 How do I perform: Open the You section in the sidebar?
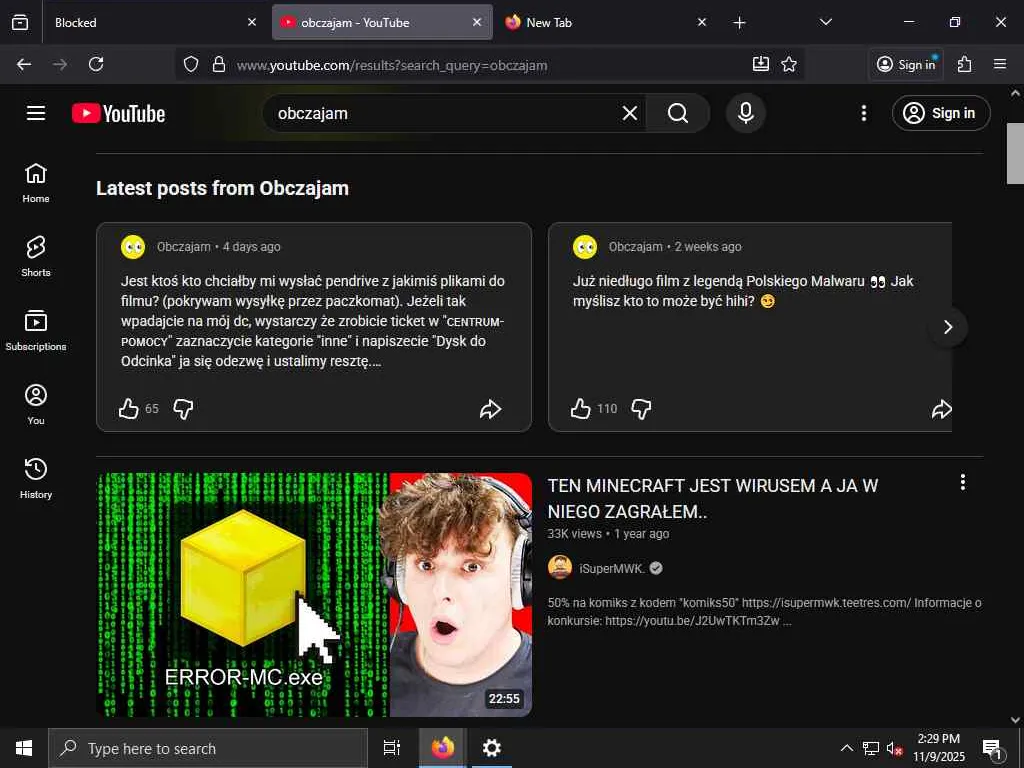click(36, 404)
